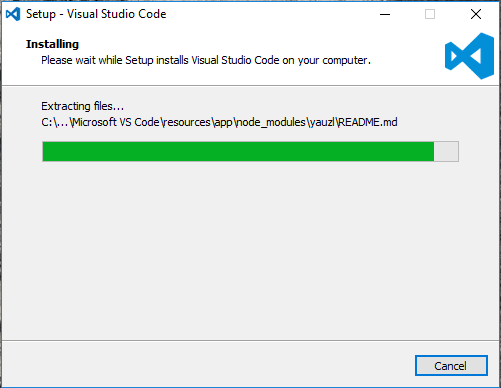Cancel the installation

(451, 366)
